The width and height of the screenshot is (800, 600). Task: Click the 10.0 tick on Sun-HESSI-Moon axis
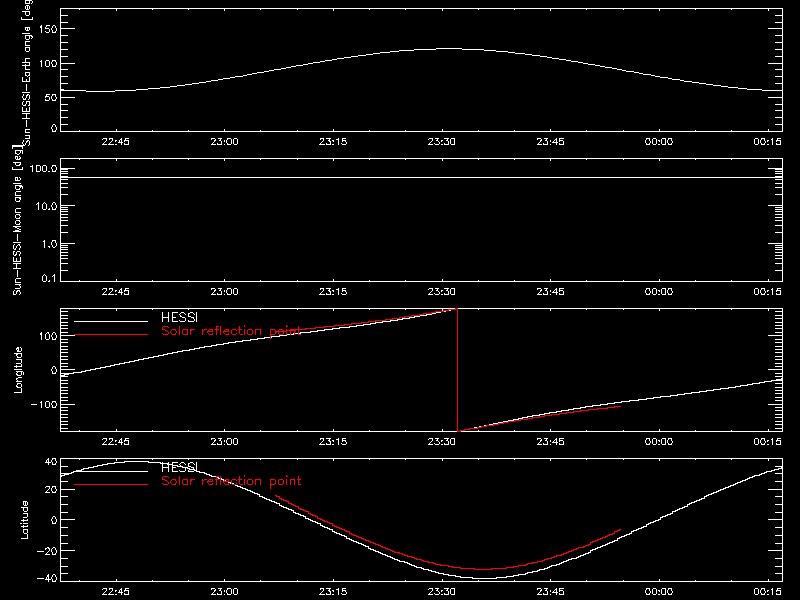click(46, 206)
